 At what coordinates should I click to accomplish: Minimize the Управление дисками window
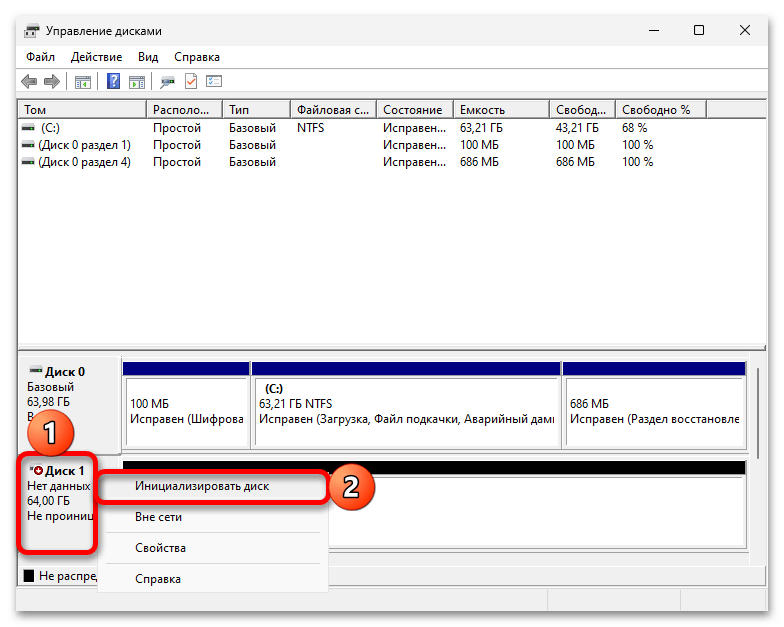pyautogui.click(x=654, y=30)
